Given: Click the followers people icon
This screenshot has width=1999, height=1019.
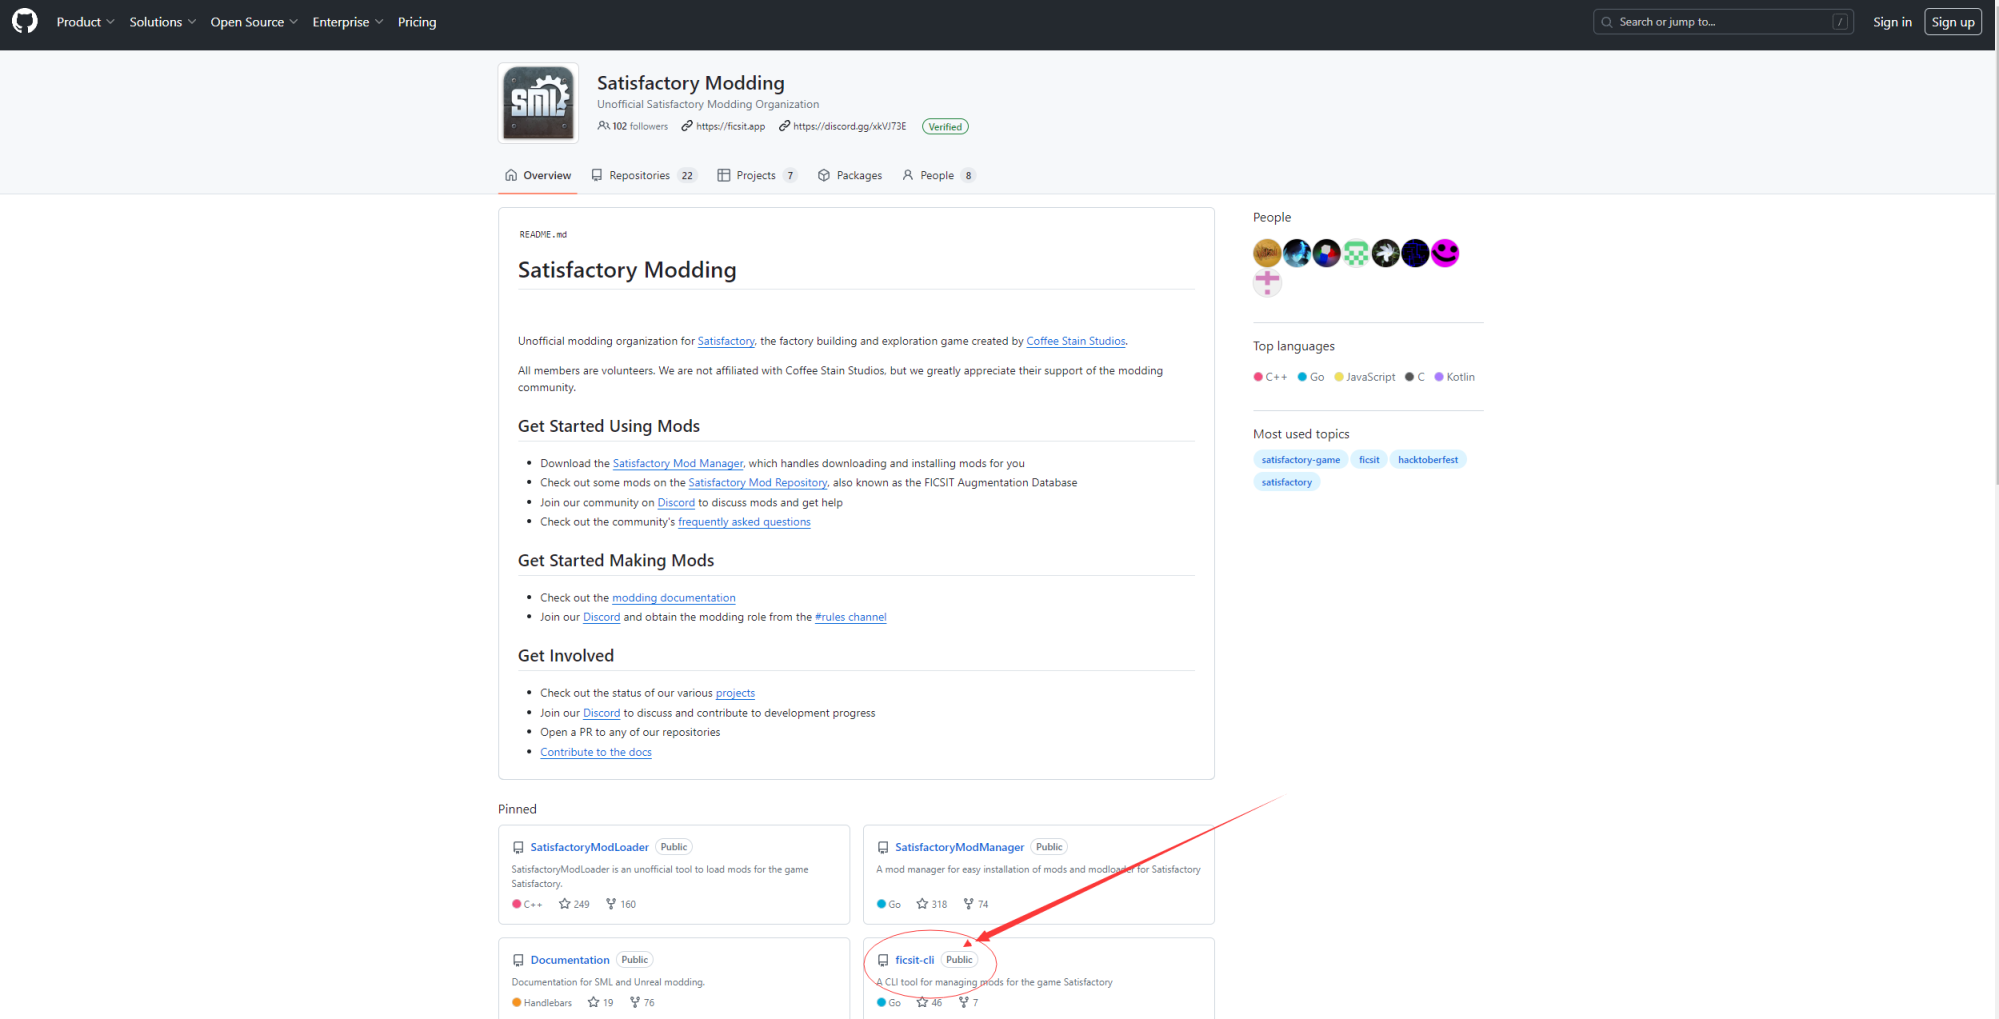Looking at the screenshot, I should [x=603, y=126].
